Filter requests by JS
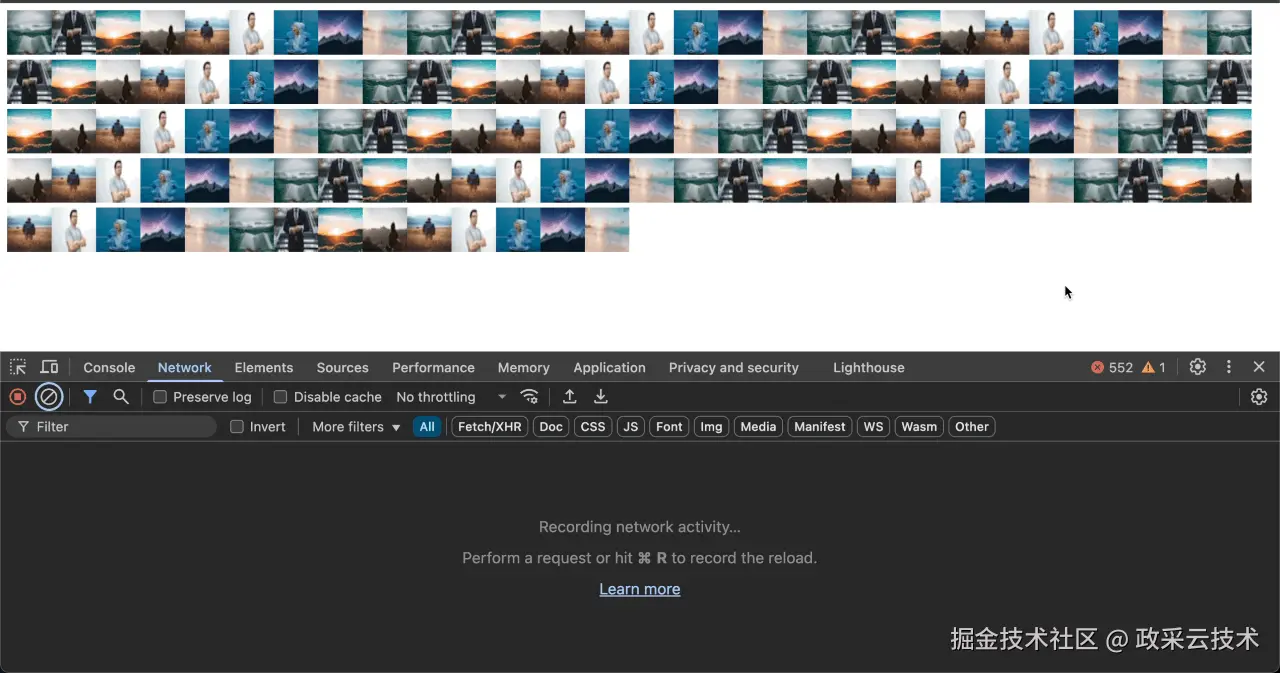The width and height of the screenshot is (1280, 673). click(x=630, y=427)
